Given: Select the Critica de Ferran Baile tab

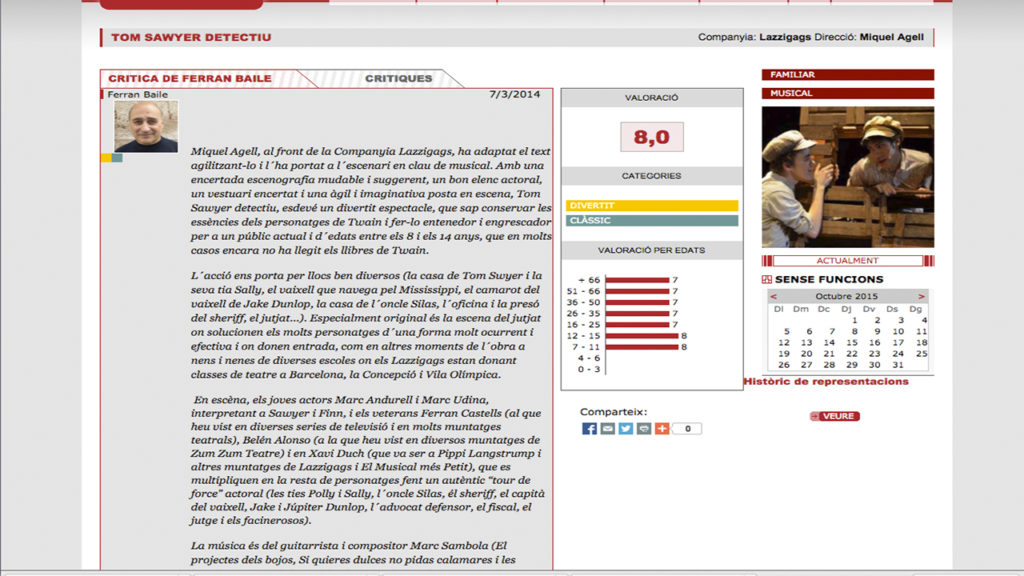Looking at the screenshot, I should [x=190, y=78].
